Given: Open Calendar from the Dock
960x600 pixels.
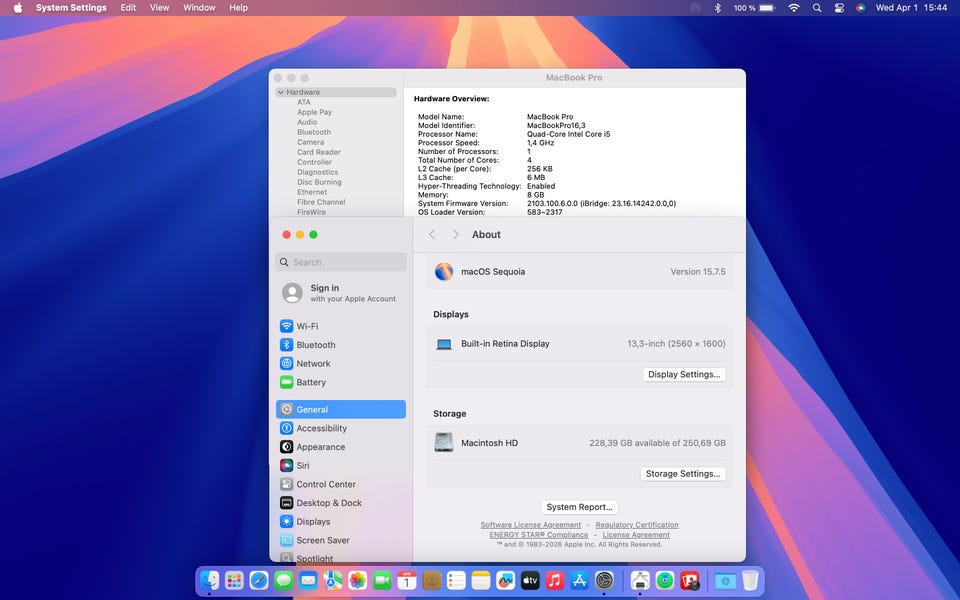Looking at the screenshot, I should click(x=407, y=580).
